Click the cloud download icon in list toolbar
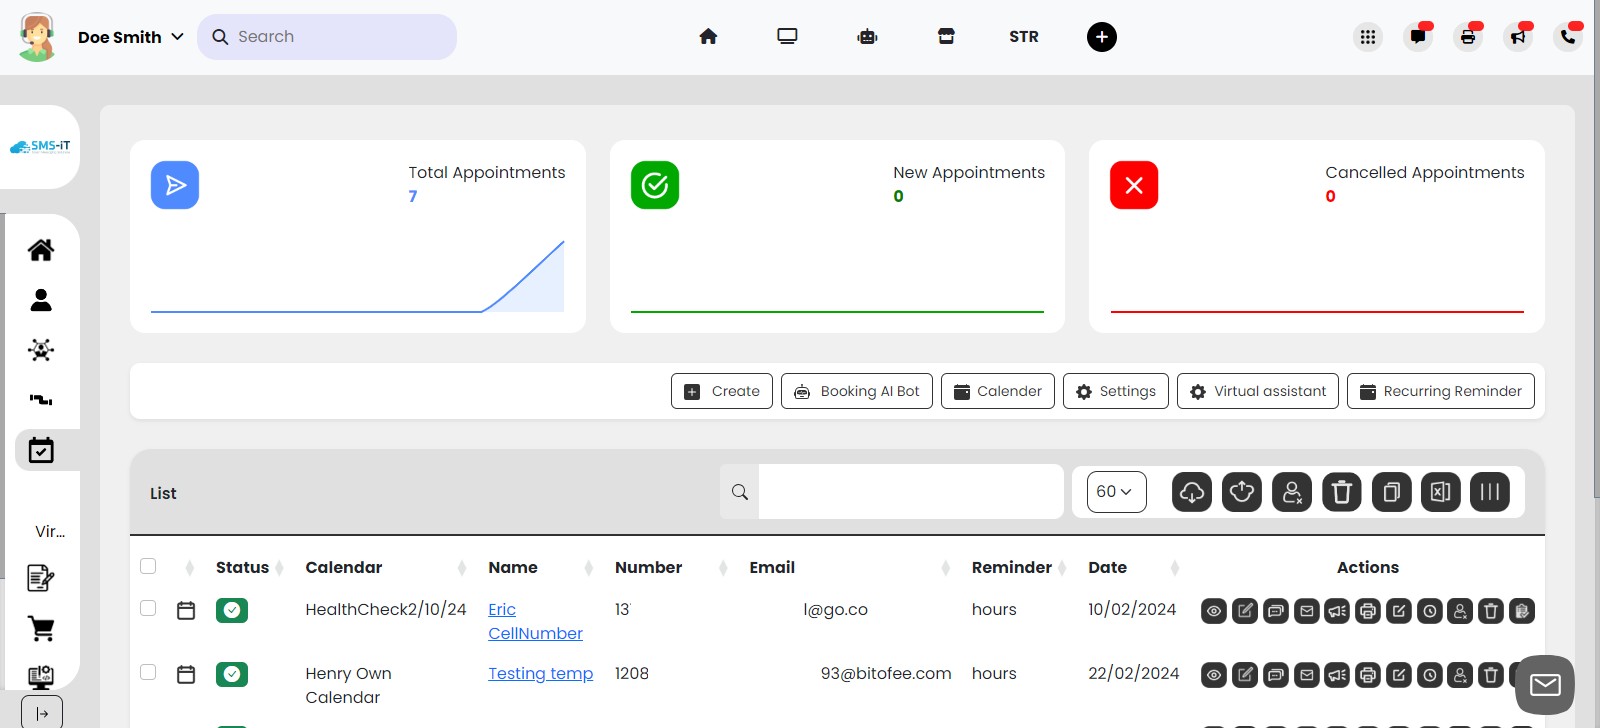 (x=1191, y=492)
